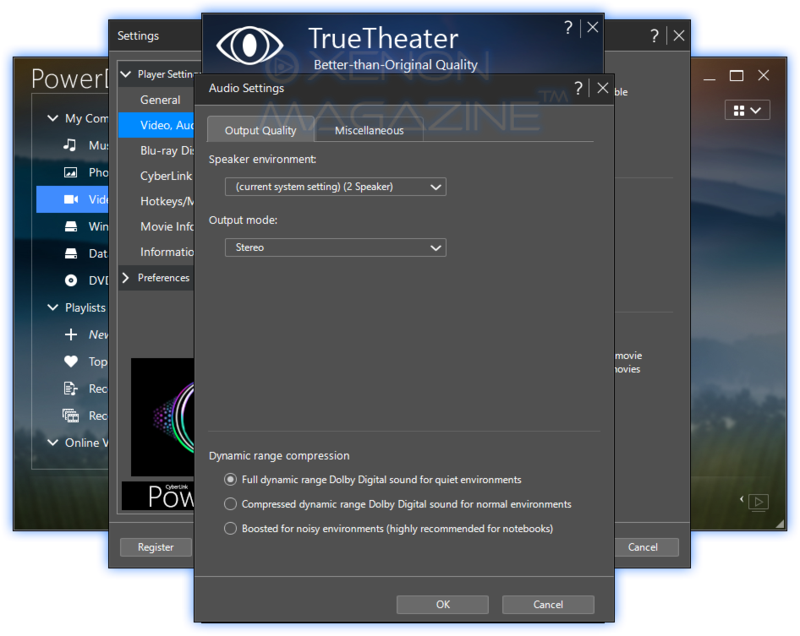Select Hotkeys item in Settings list
800x636 pixels.
pyautogui.click(x=156, y=201)
